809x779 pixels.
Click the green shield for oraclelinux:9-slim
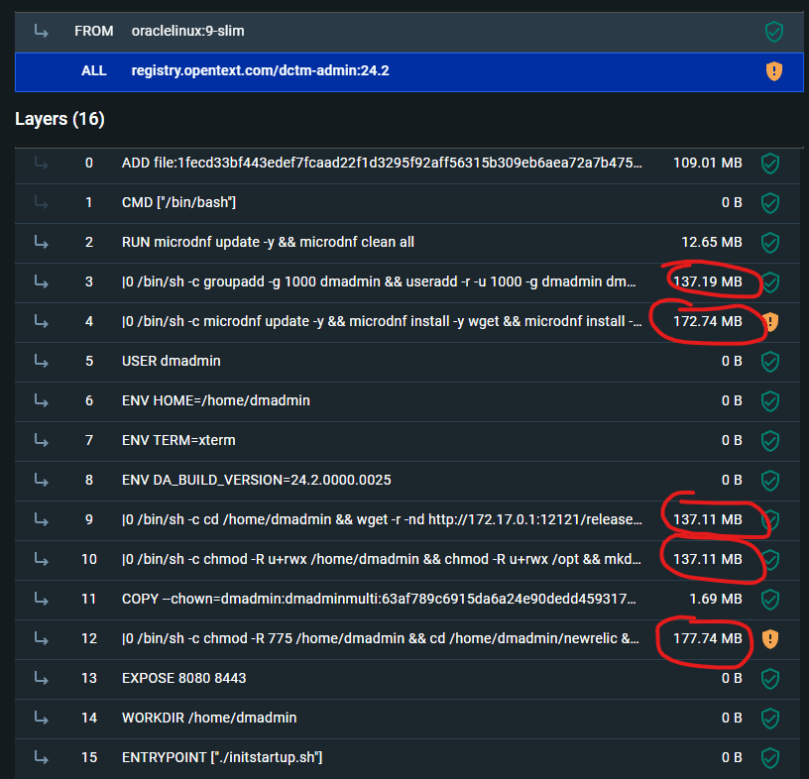pos(773,31)
